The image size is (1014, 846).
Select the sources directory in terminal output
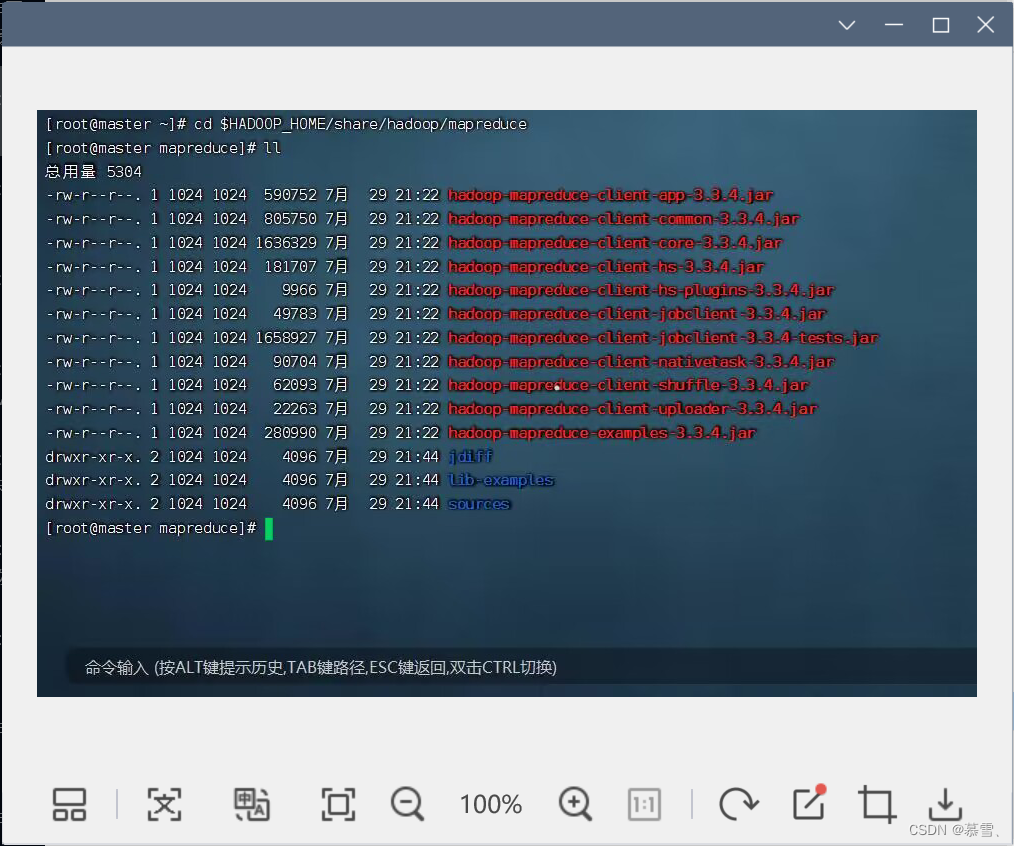479,504
